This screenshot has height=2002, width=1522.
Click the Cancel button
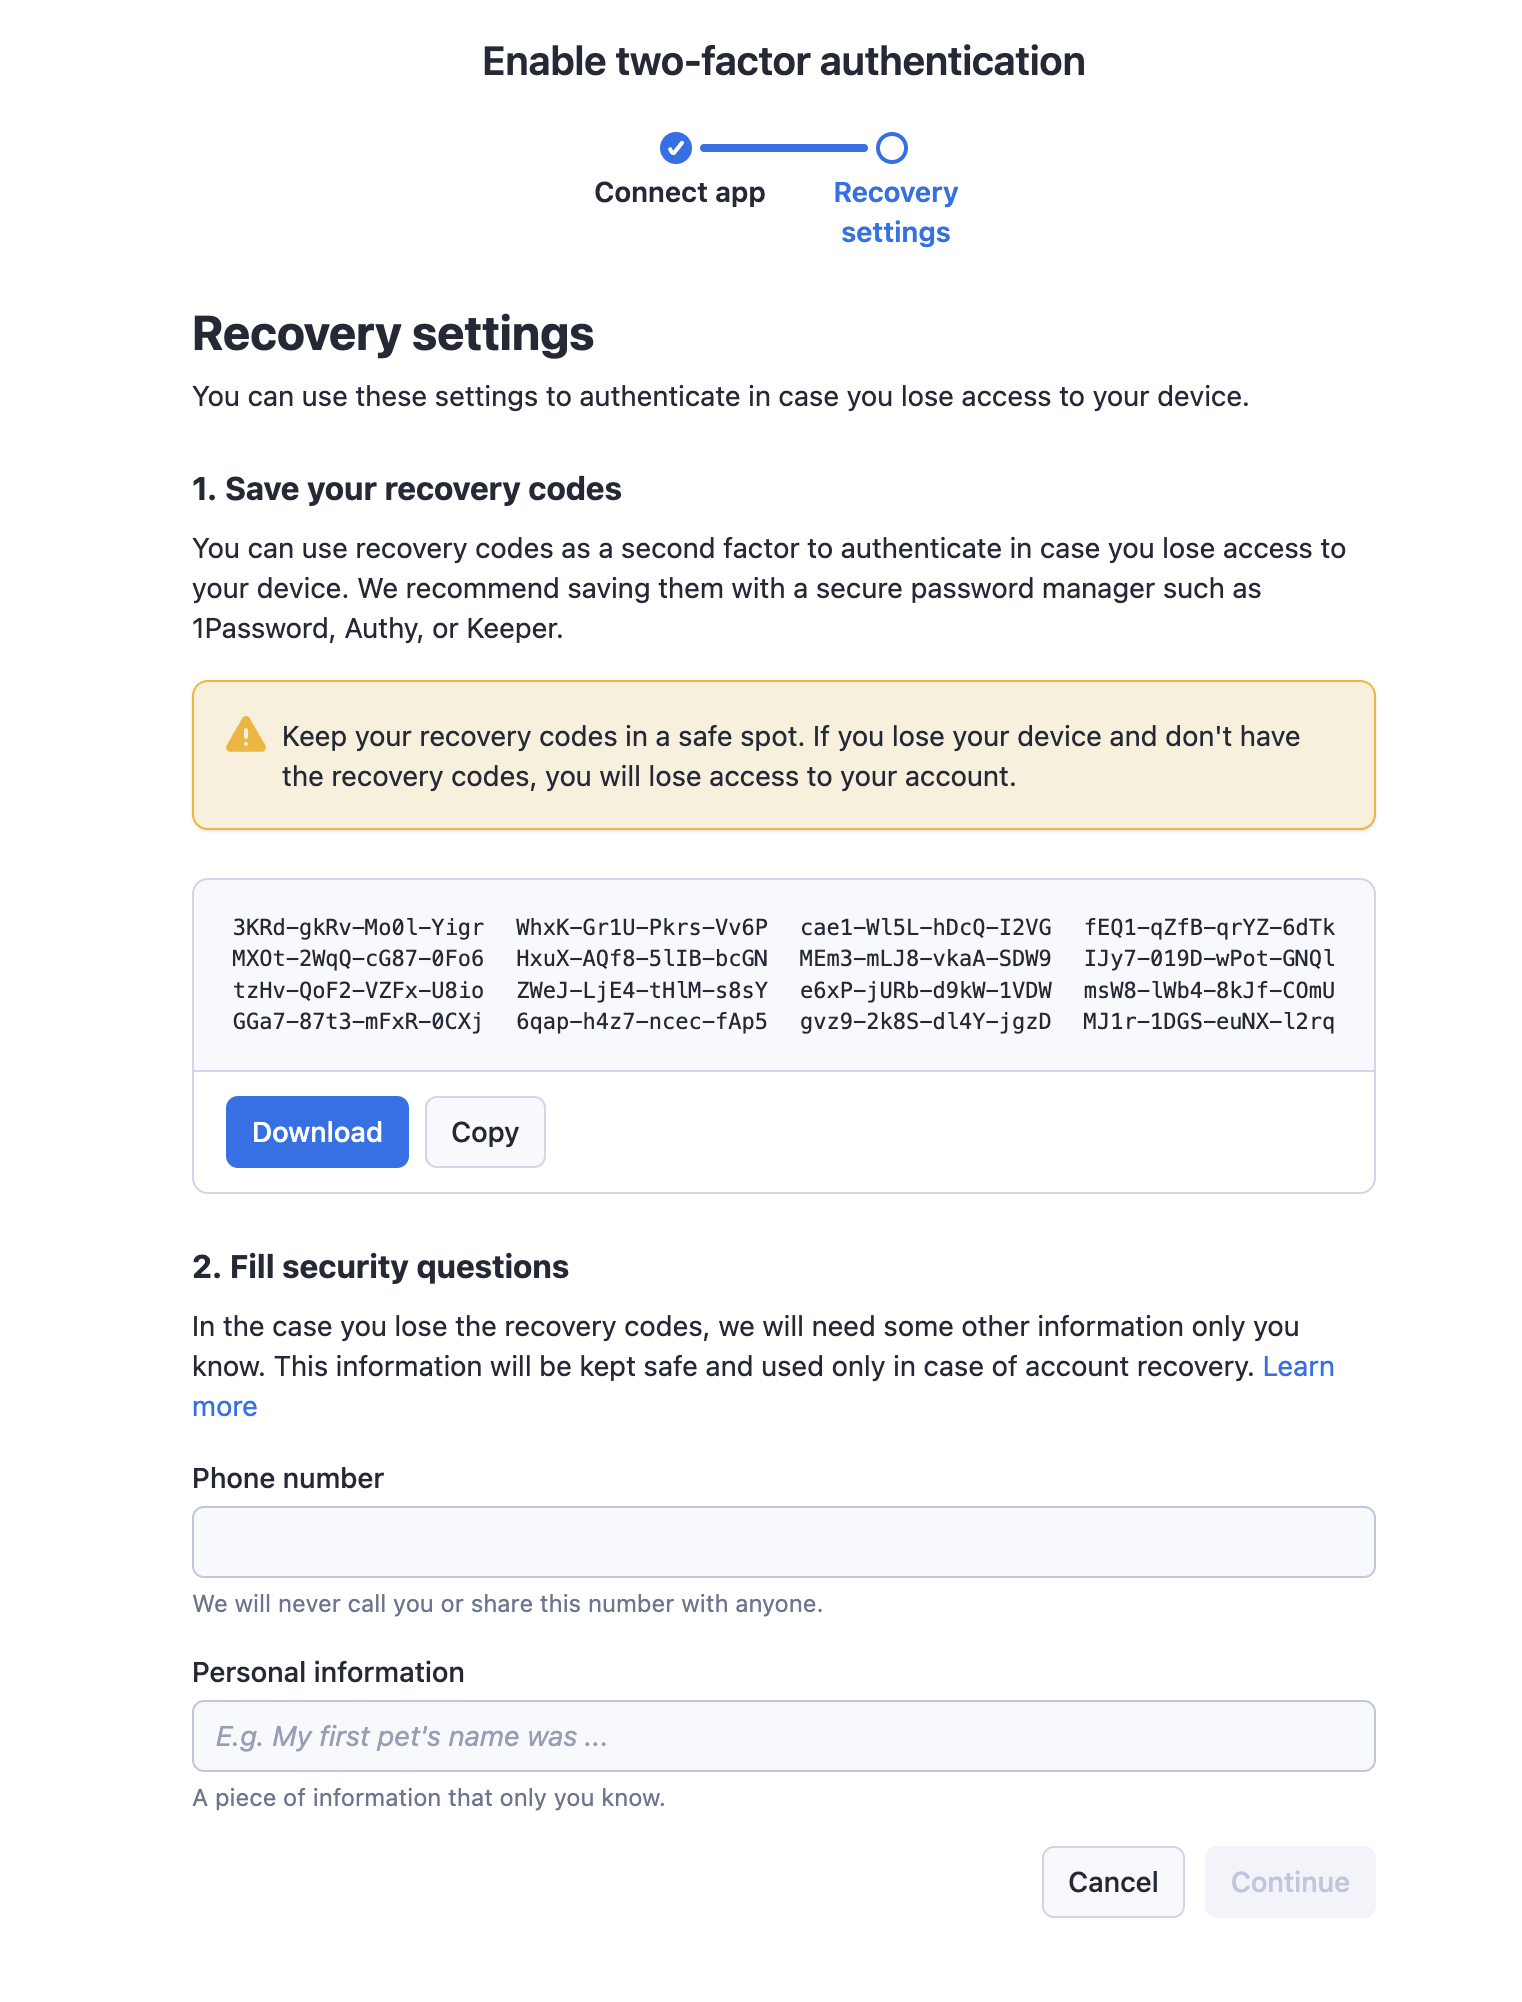(x=1112, y=1881)
